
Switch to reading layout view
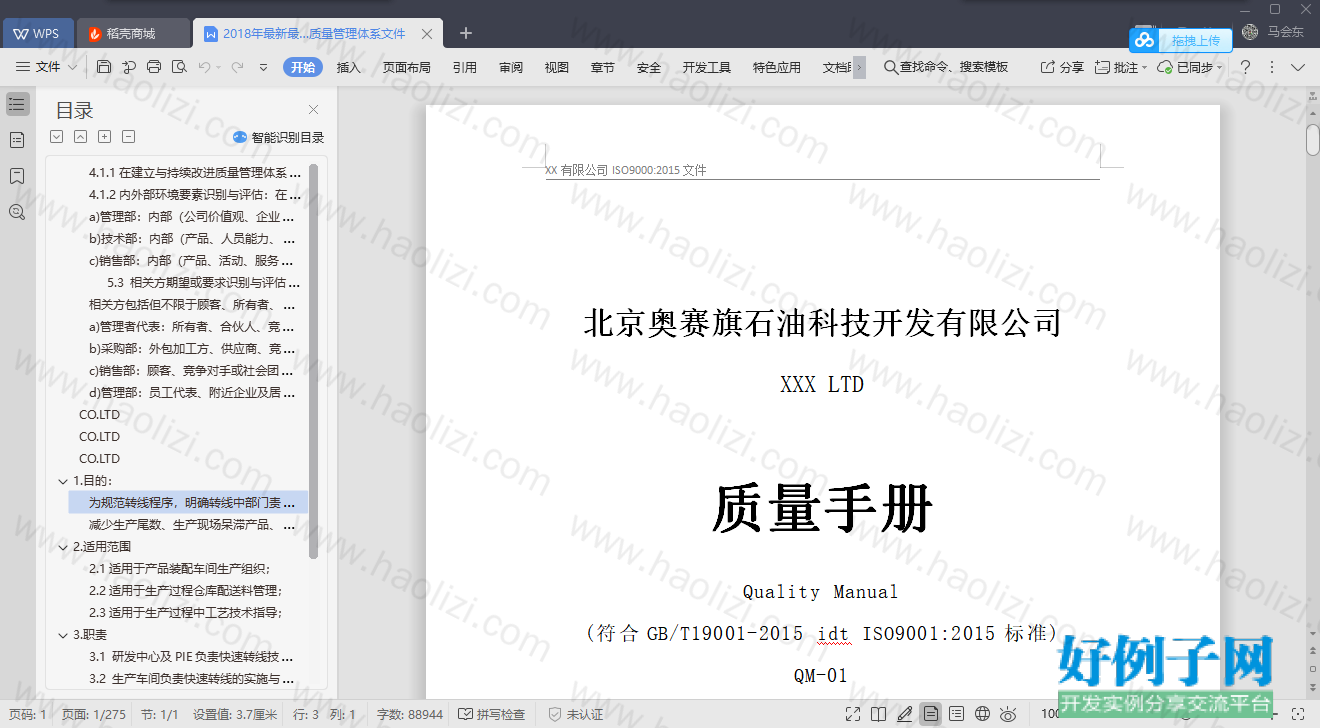(x=879, y=714)
